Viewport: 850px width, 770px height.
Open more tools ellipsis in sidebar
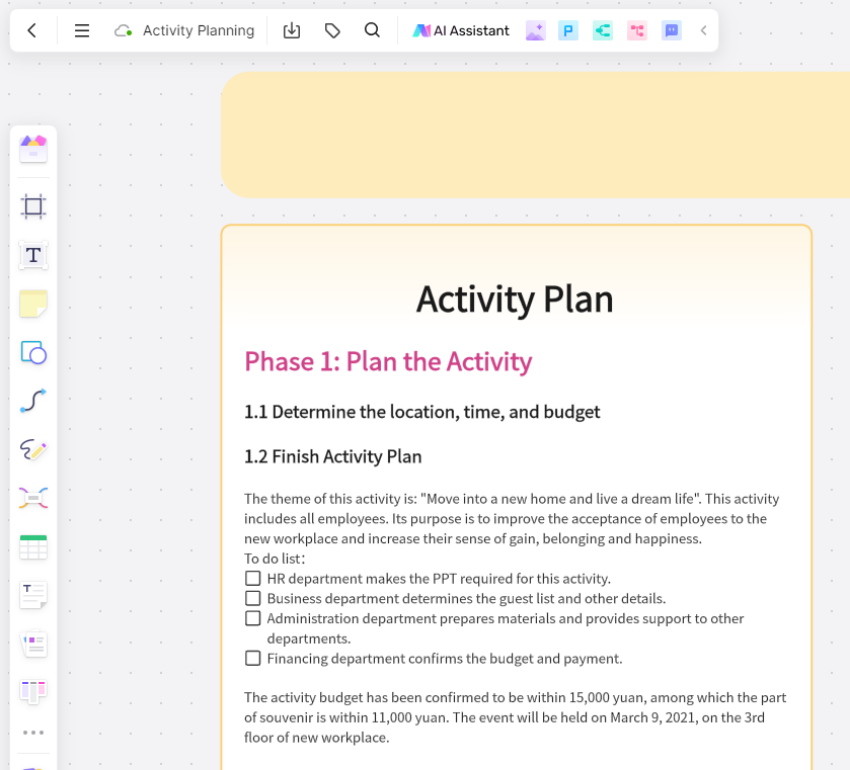(34, 733)
